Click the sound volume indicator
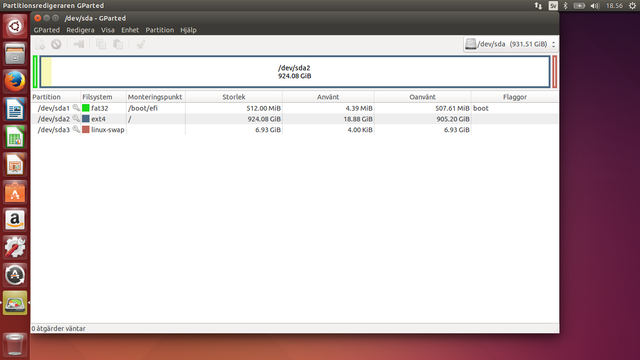 (x=595, y=5)
